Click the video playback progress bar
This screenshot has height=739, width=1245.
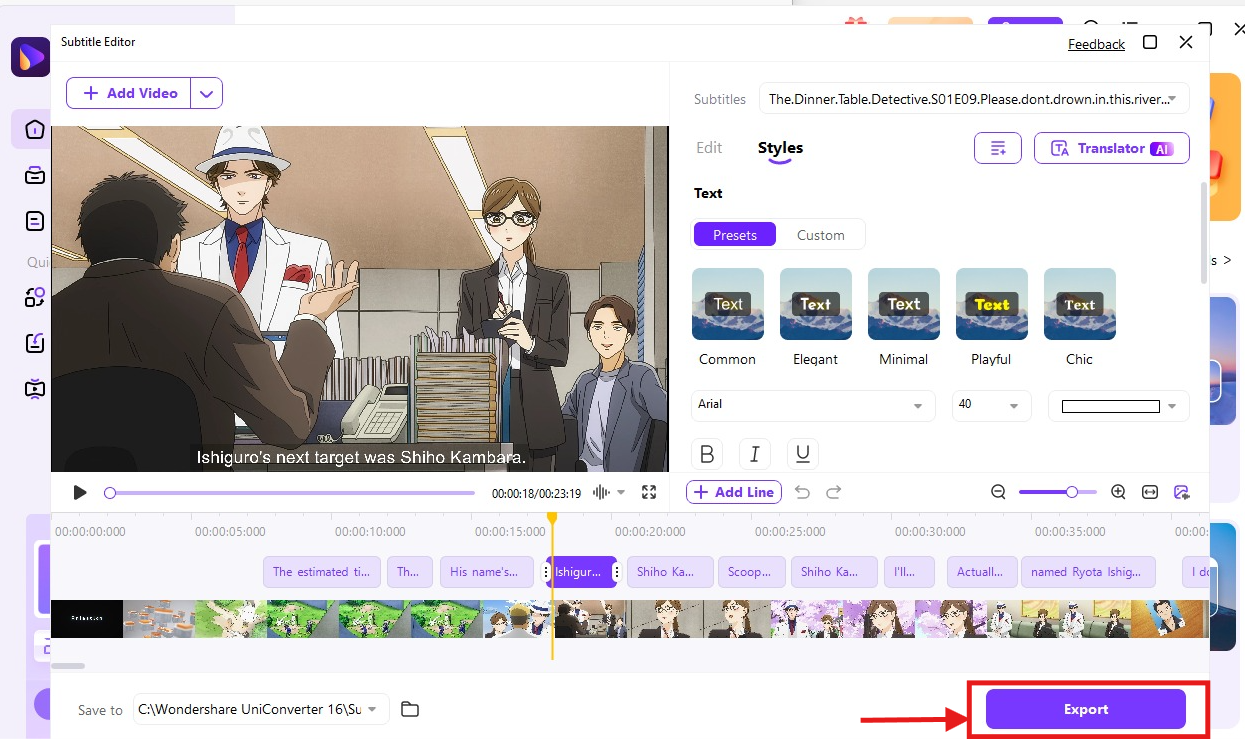[x=291, y=492]
